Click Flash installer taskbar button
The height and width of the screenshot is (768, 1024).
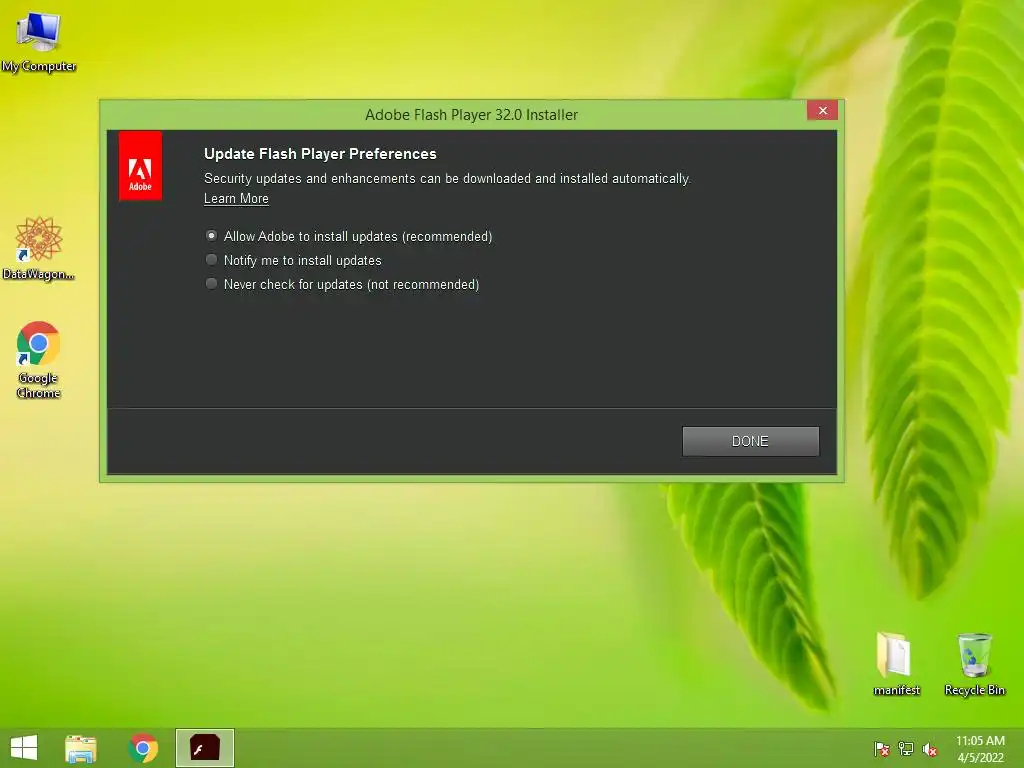coord(204,748)
